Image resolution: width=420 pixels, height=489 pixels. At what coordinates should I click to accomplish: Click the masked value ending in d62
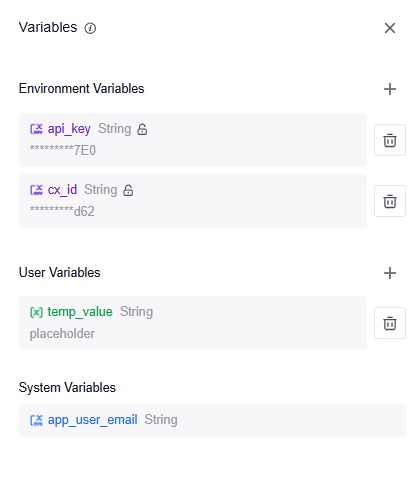(62, 211)
